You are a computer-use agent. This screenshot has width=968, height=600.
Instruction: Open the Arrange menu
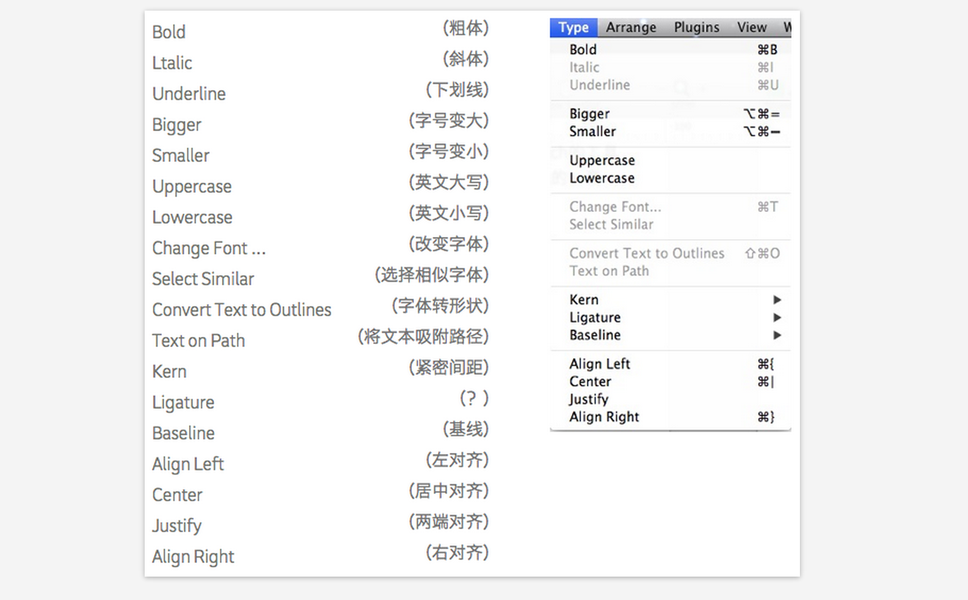click(x=631, y=28)
